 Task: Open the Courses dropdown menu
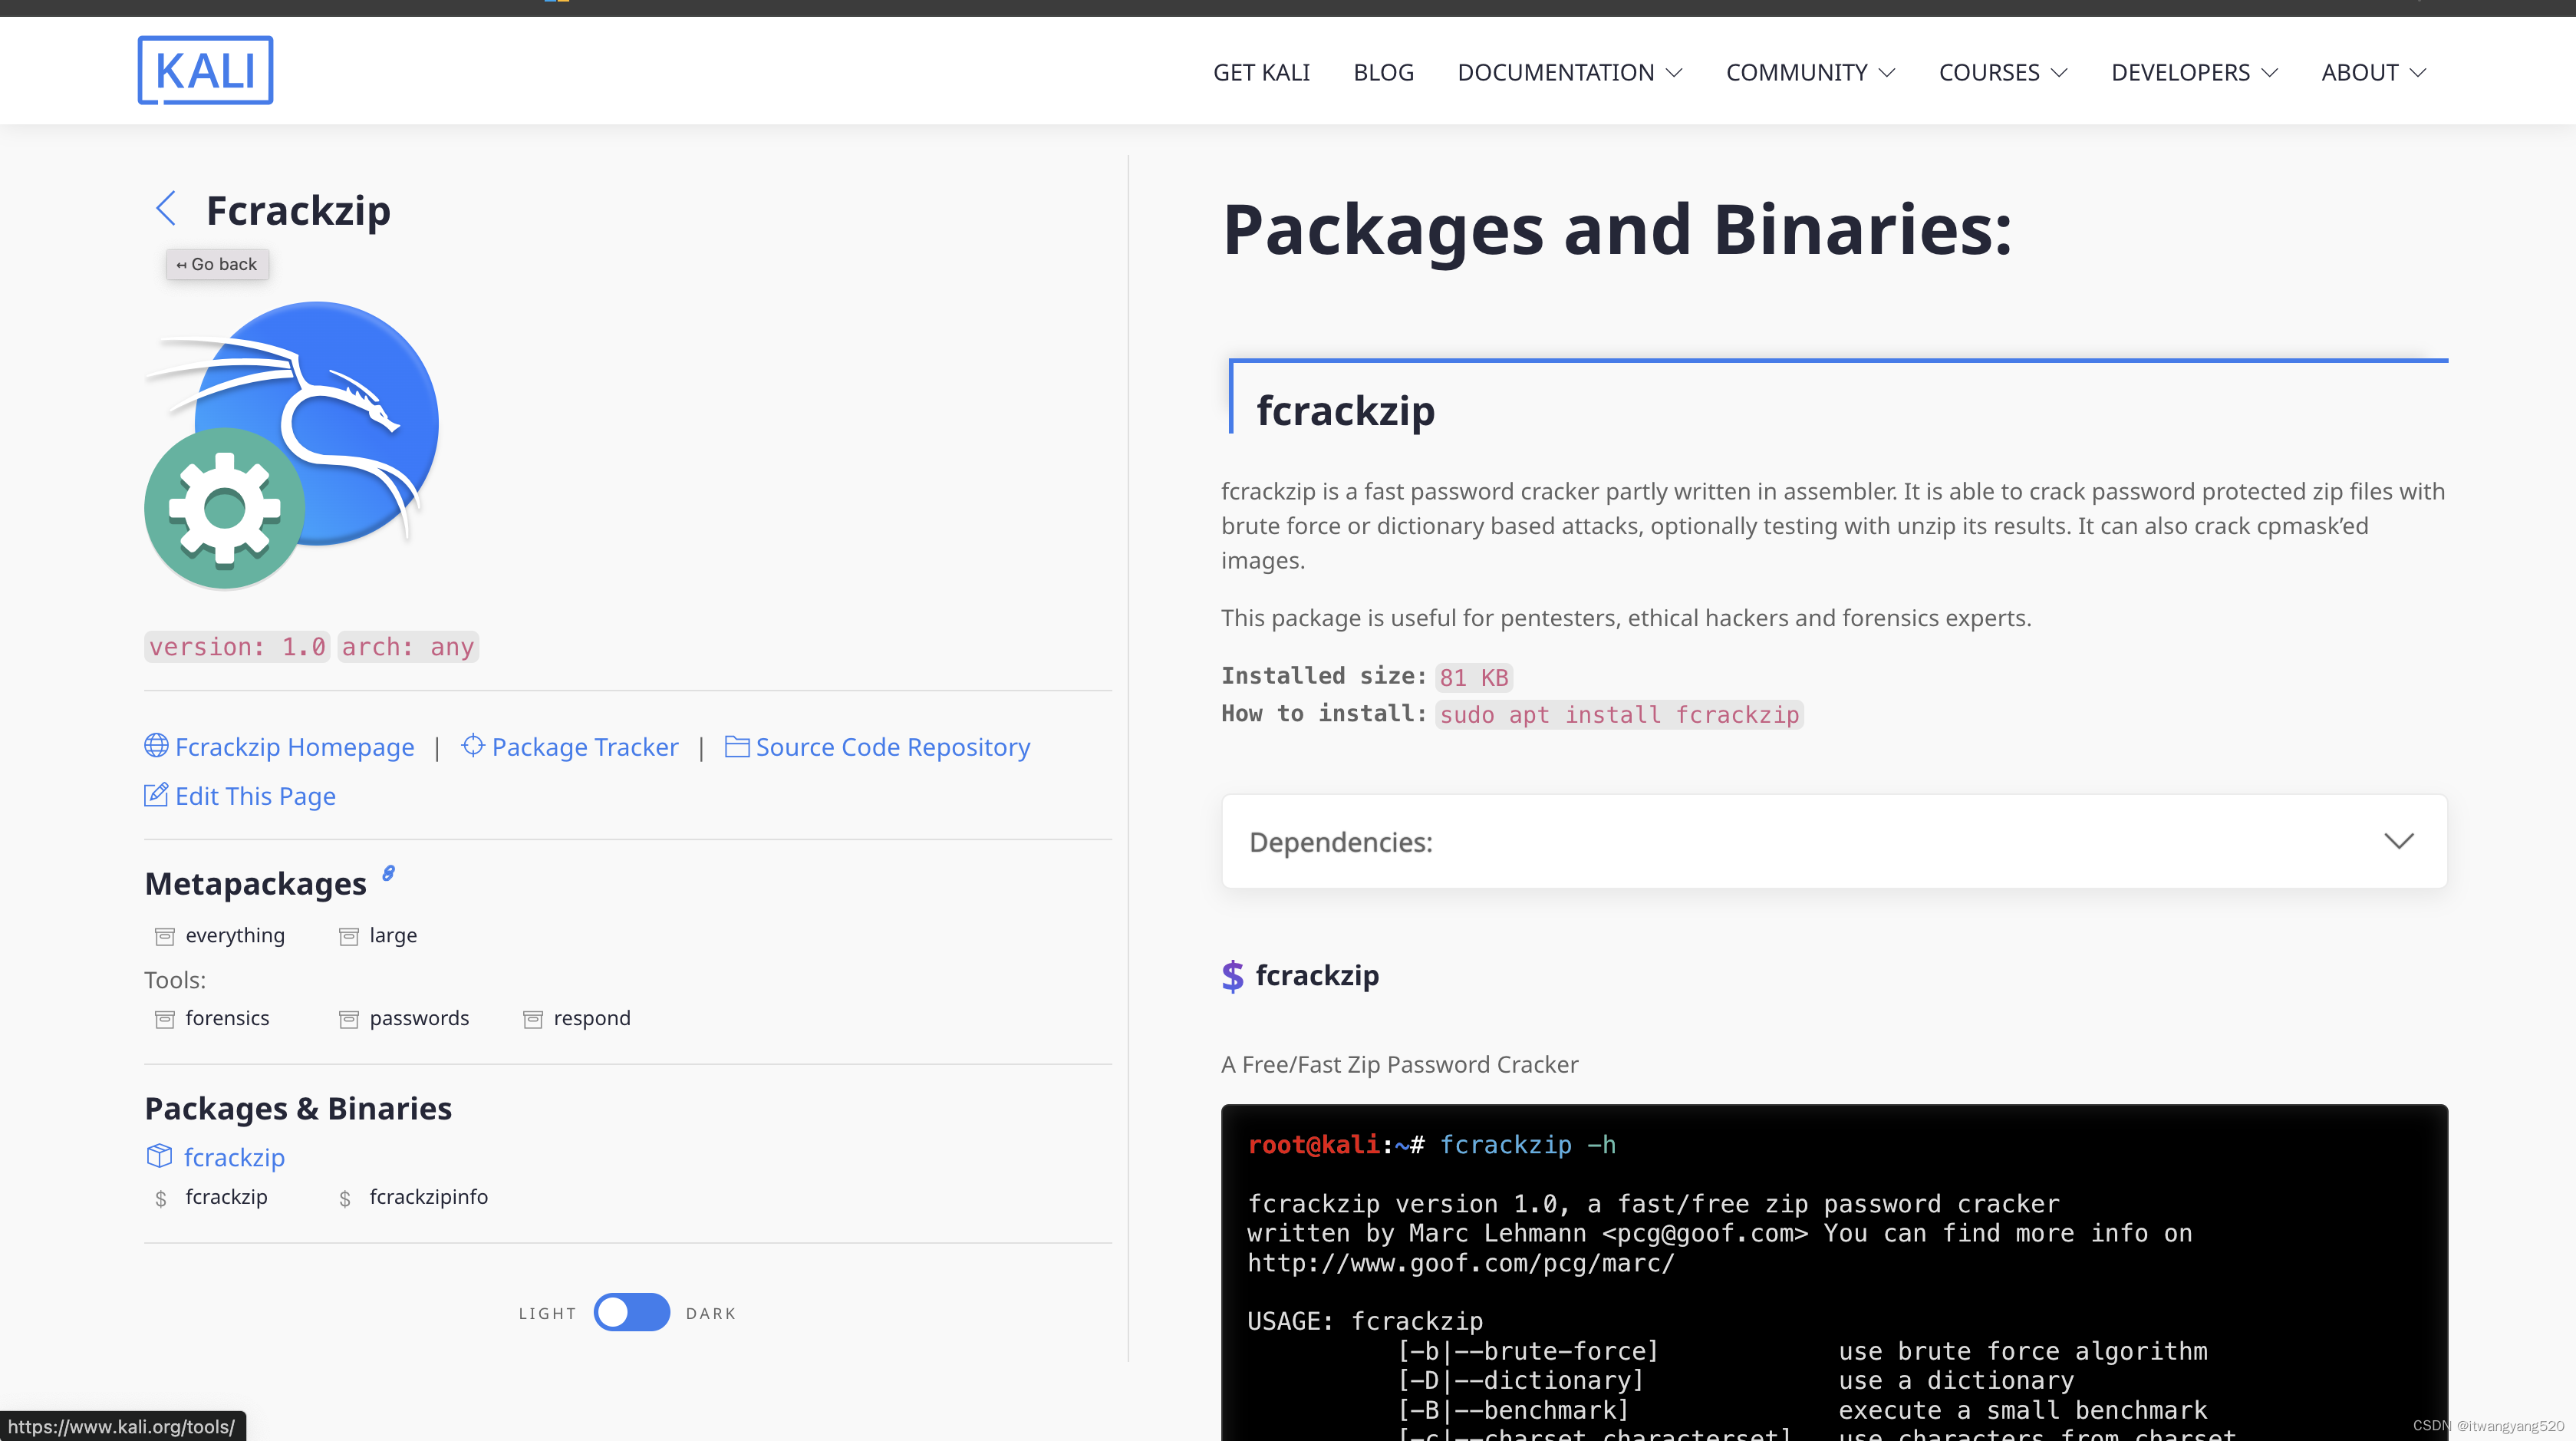[x=2002, y=72]
